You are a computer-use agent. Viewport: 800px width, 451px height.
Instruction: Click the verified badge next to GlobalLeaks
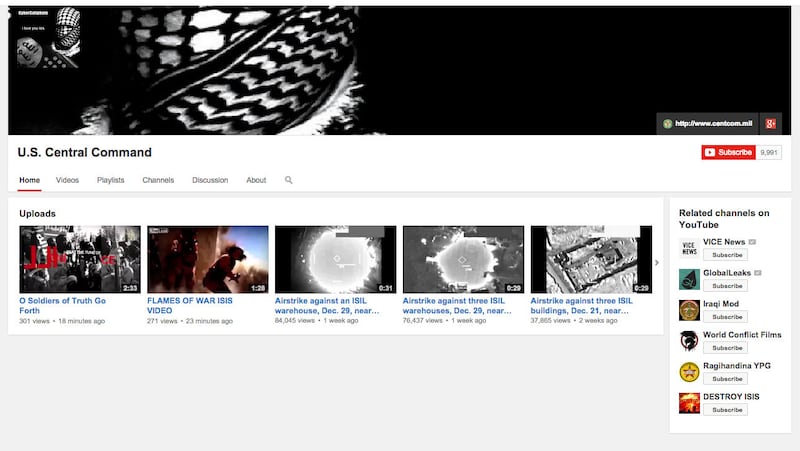click(758, 273)
